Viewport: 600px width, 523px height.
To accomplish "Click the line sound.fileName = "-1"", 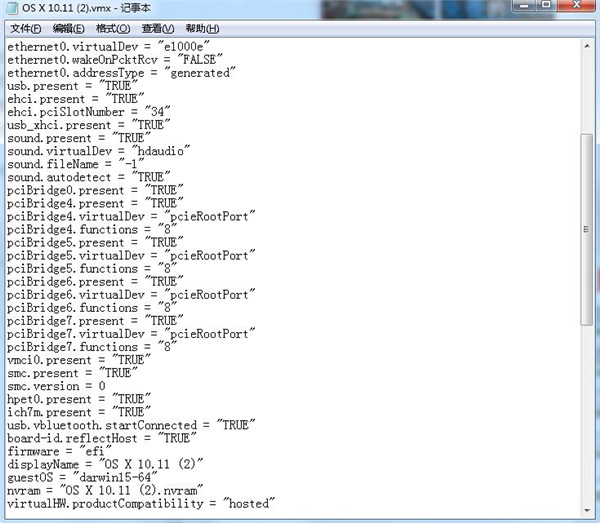I will tap(76, 164).
